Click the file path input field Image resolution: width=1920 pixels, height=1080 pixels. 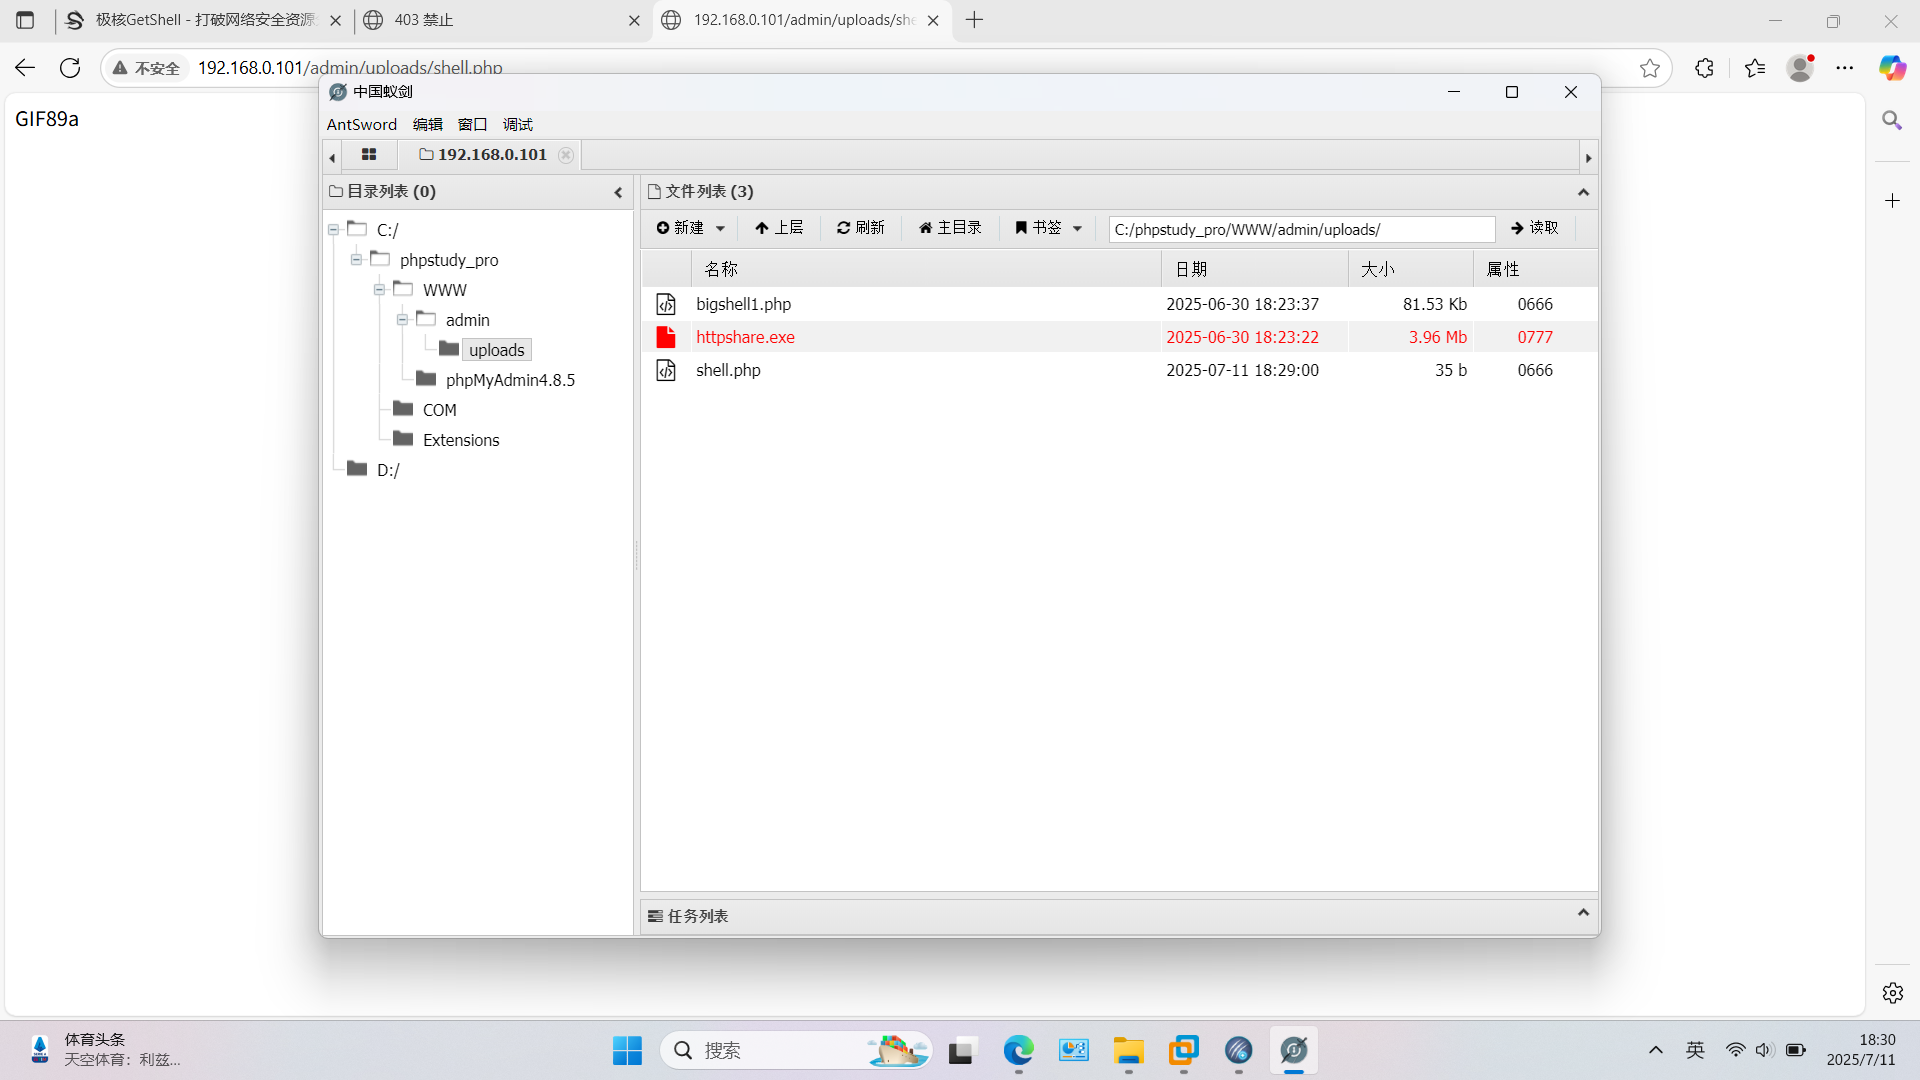1300,230
